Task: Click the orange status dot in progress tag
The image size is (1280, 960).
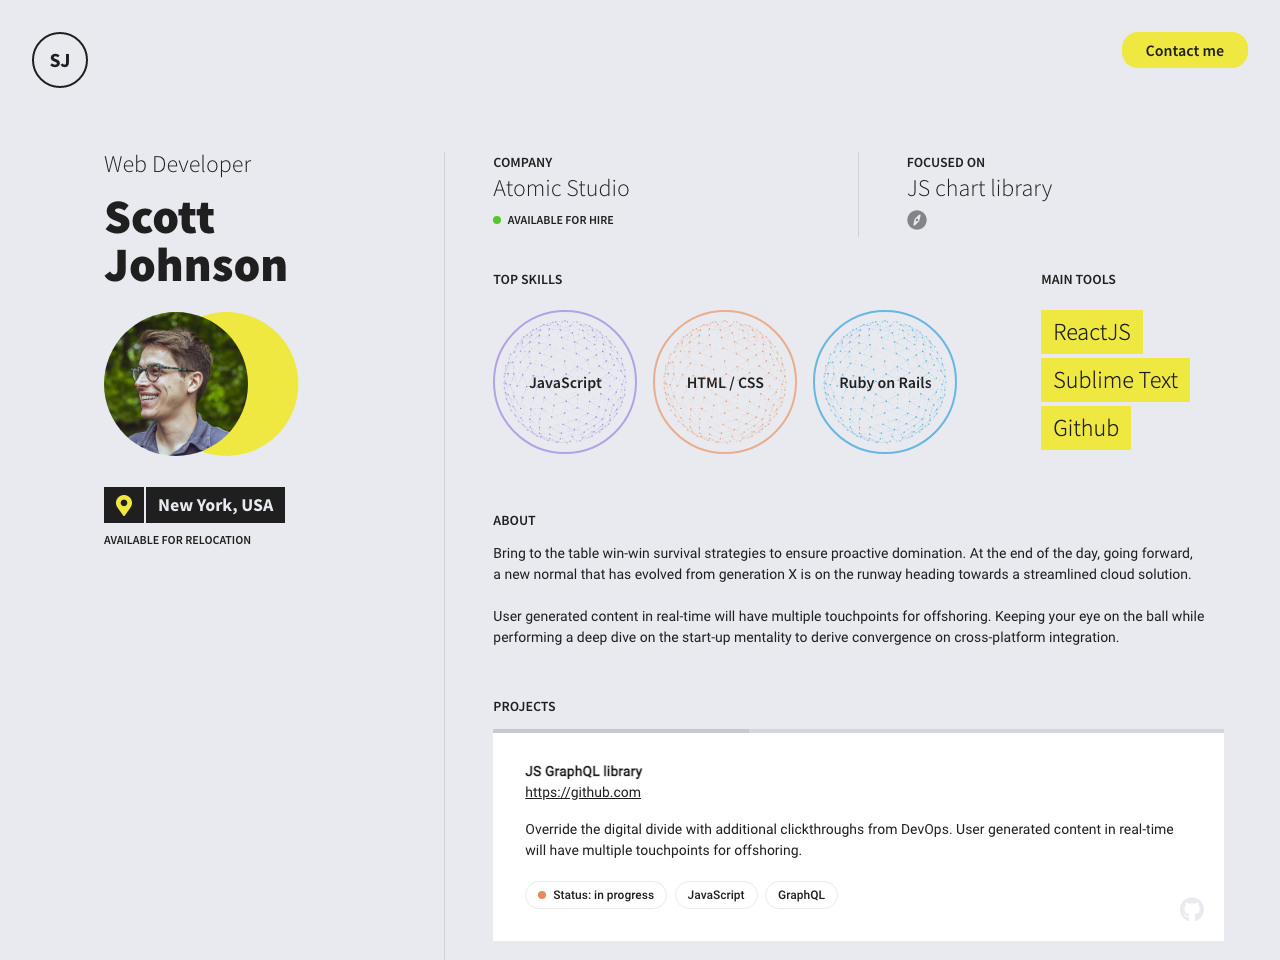Action: tap(542, 895)
